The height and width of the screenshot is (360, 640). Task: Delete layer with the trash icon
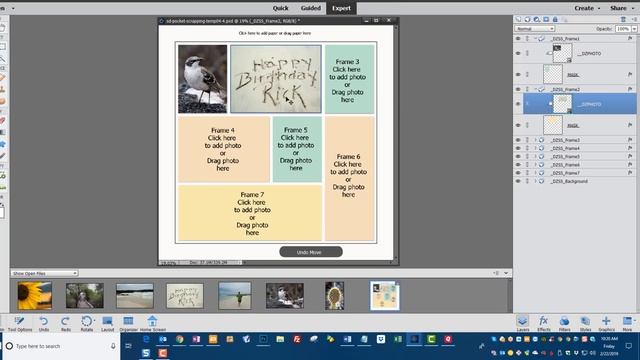(623, 19)
